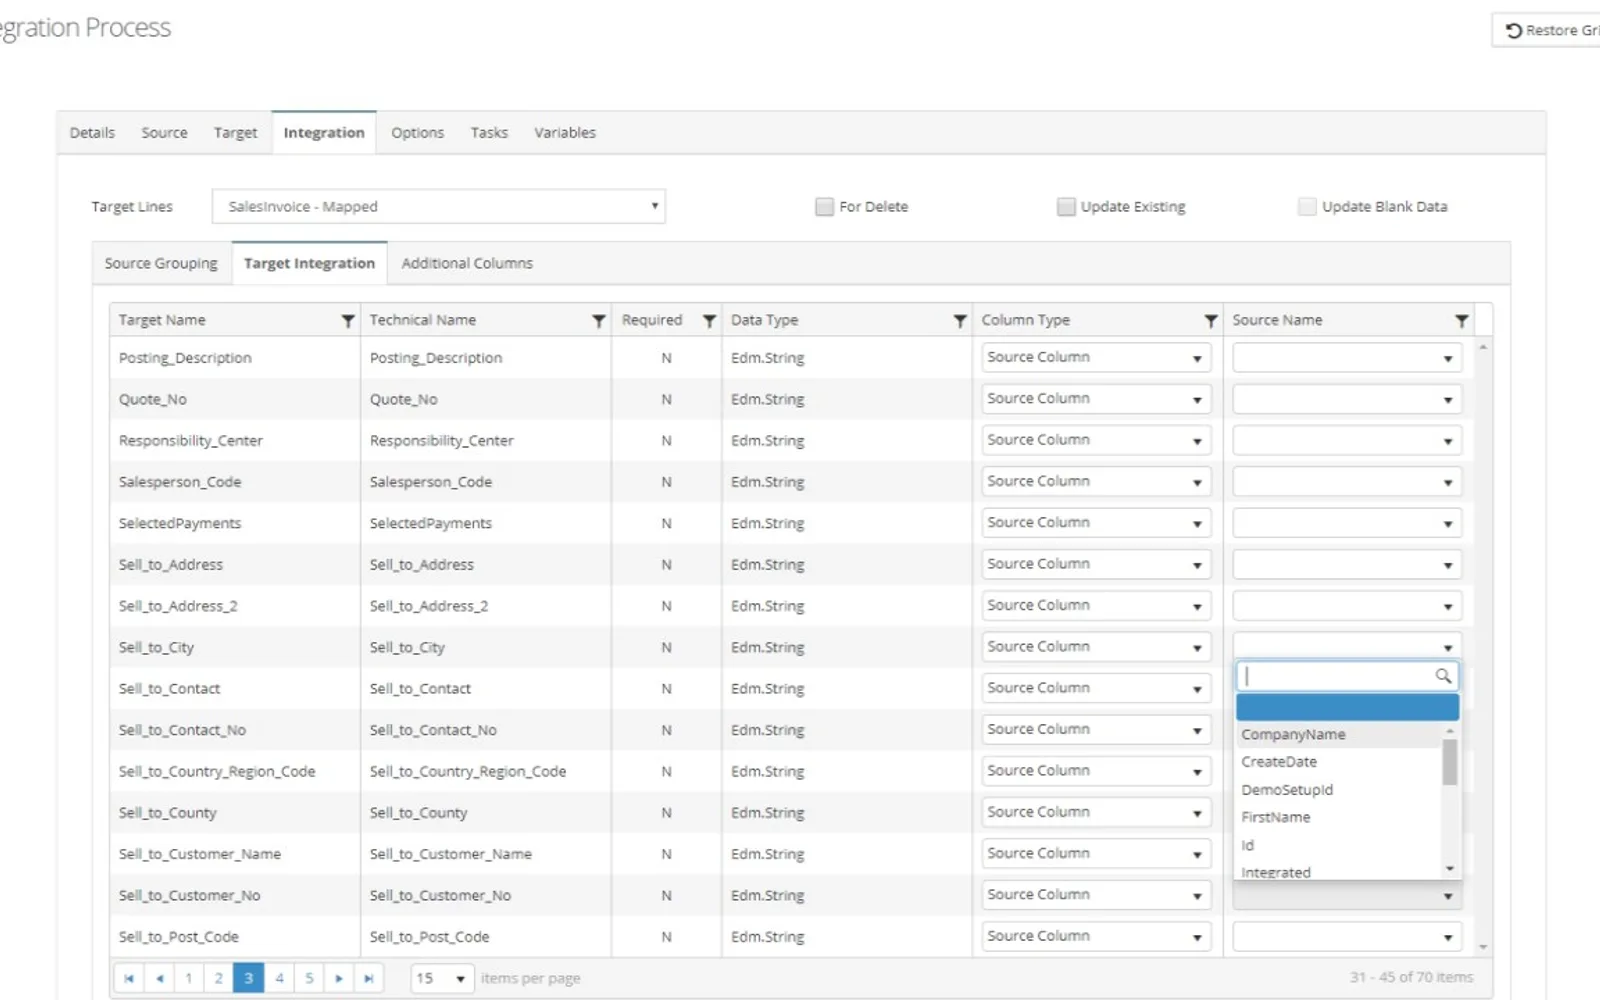1600x1000 pixels.
Task: Open Source Name dropdown for Quote_No row
Action: [x=1347, y=399]
